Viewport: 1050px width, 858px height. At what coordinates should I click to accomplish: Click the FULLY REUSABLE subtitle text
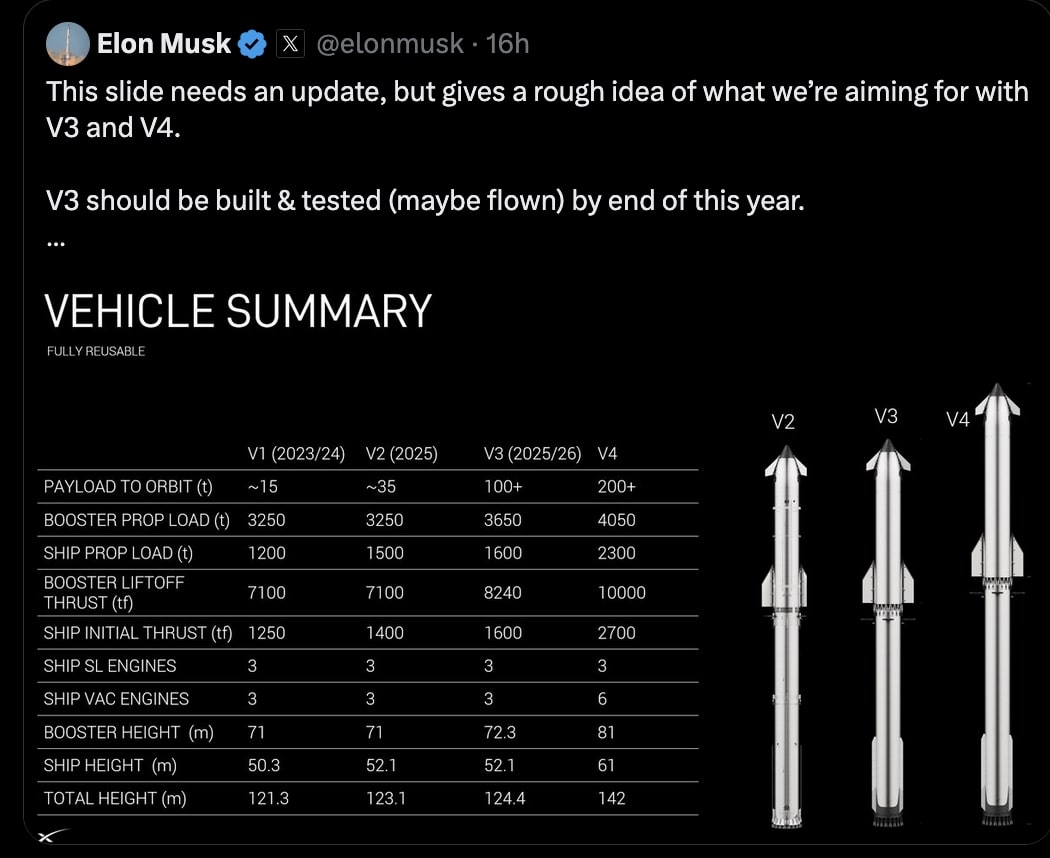coord(96,351)
